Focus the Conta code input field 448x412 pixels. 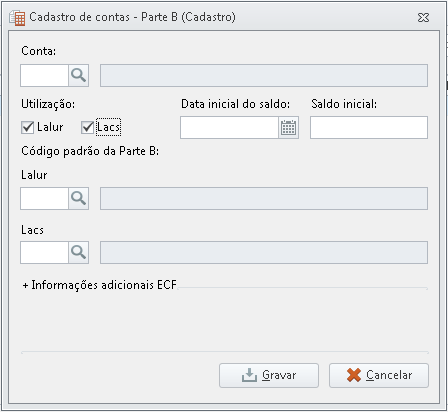[x=44, y=76]
